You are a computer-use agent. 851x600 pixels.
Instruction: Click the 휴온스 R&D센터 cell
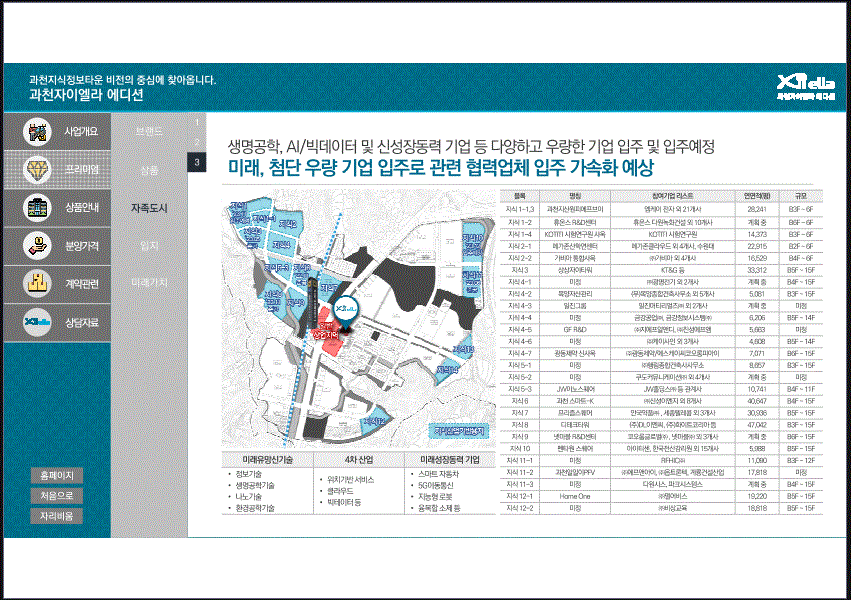[x=575, y=222]
